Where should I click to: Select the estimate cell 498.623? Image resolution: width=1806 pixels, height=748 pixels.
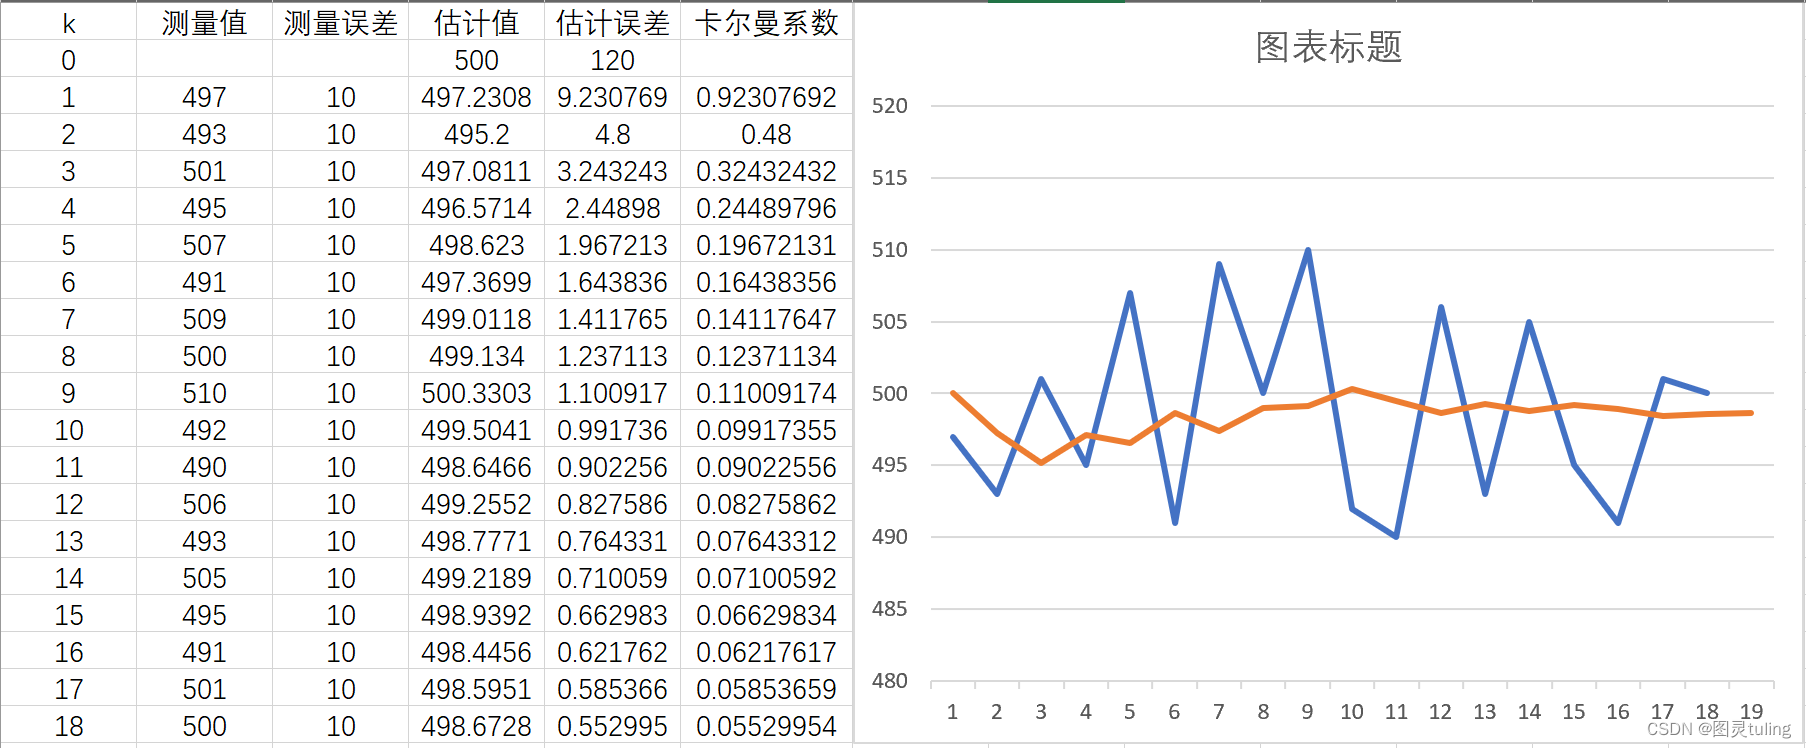[x=476, y=245]
